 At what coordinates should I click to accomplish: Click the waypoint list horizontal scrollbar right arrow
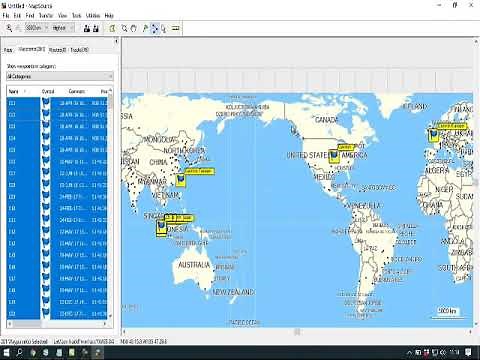[x=105, y=323]
